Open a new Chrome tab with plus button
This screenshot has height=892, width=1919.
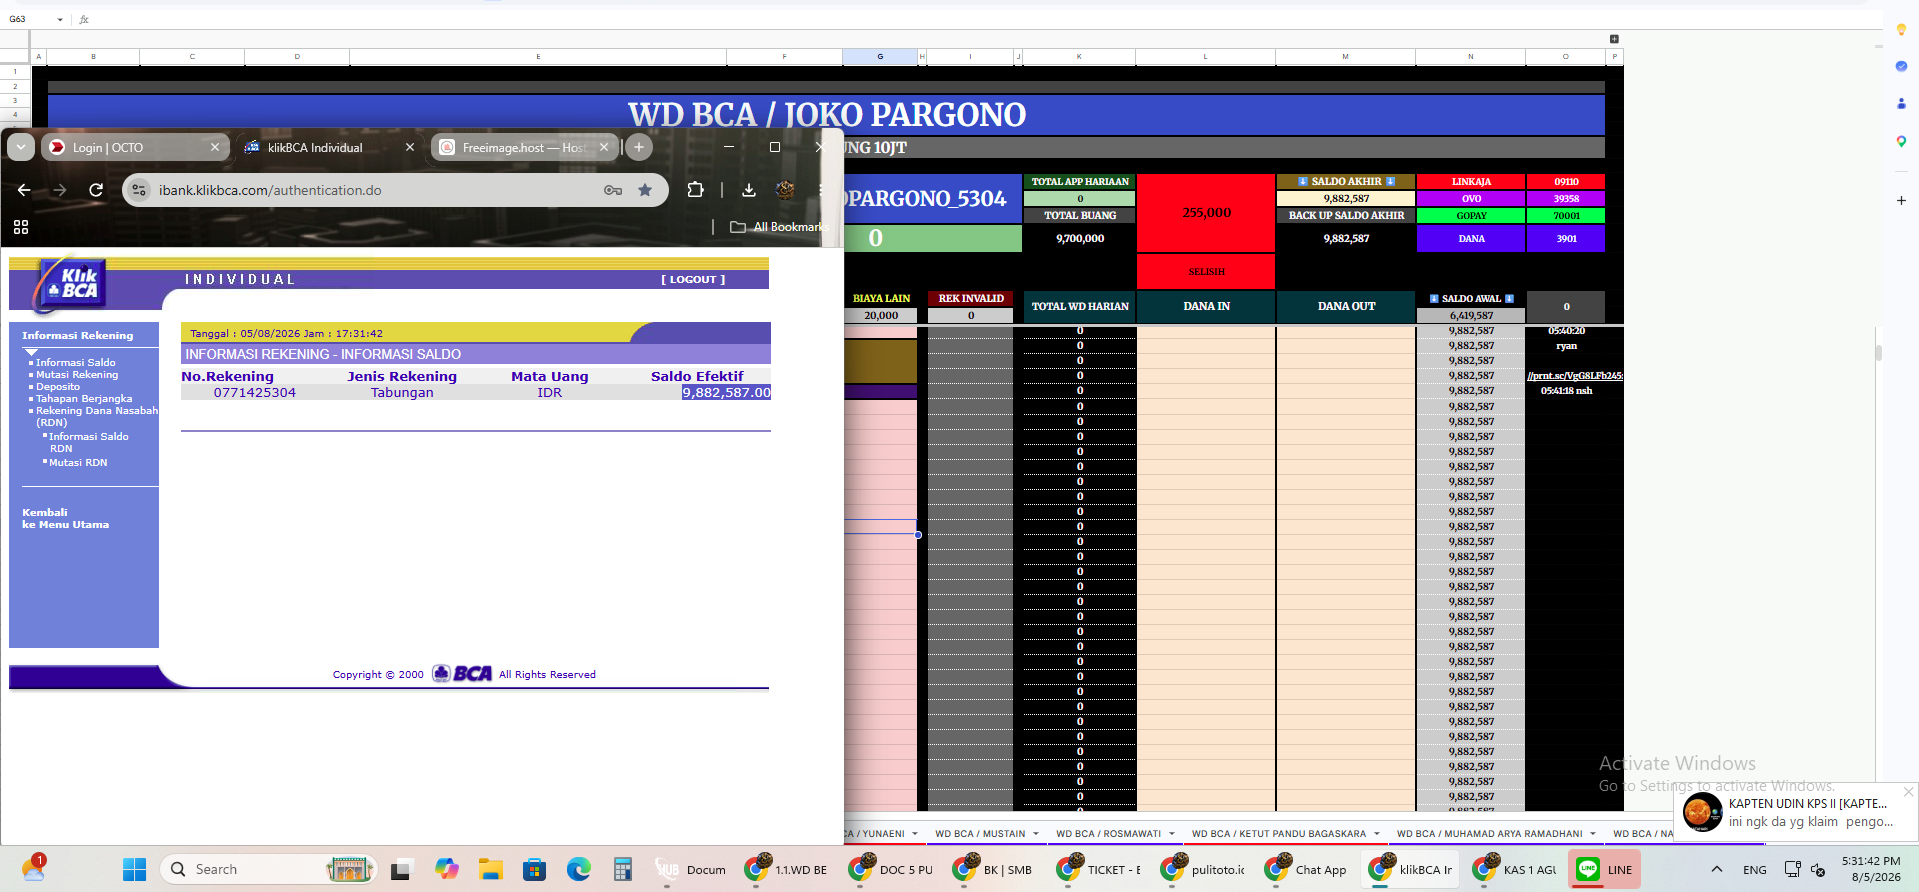[x=639, y=147]
